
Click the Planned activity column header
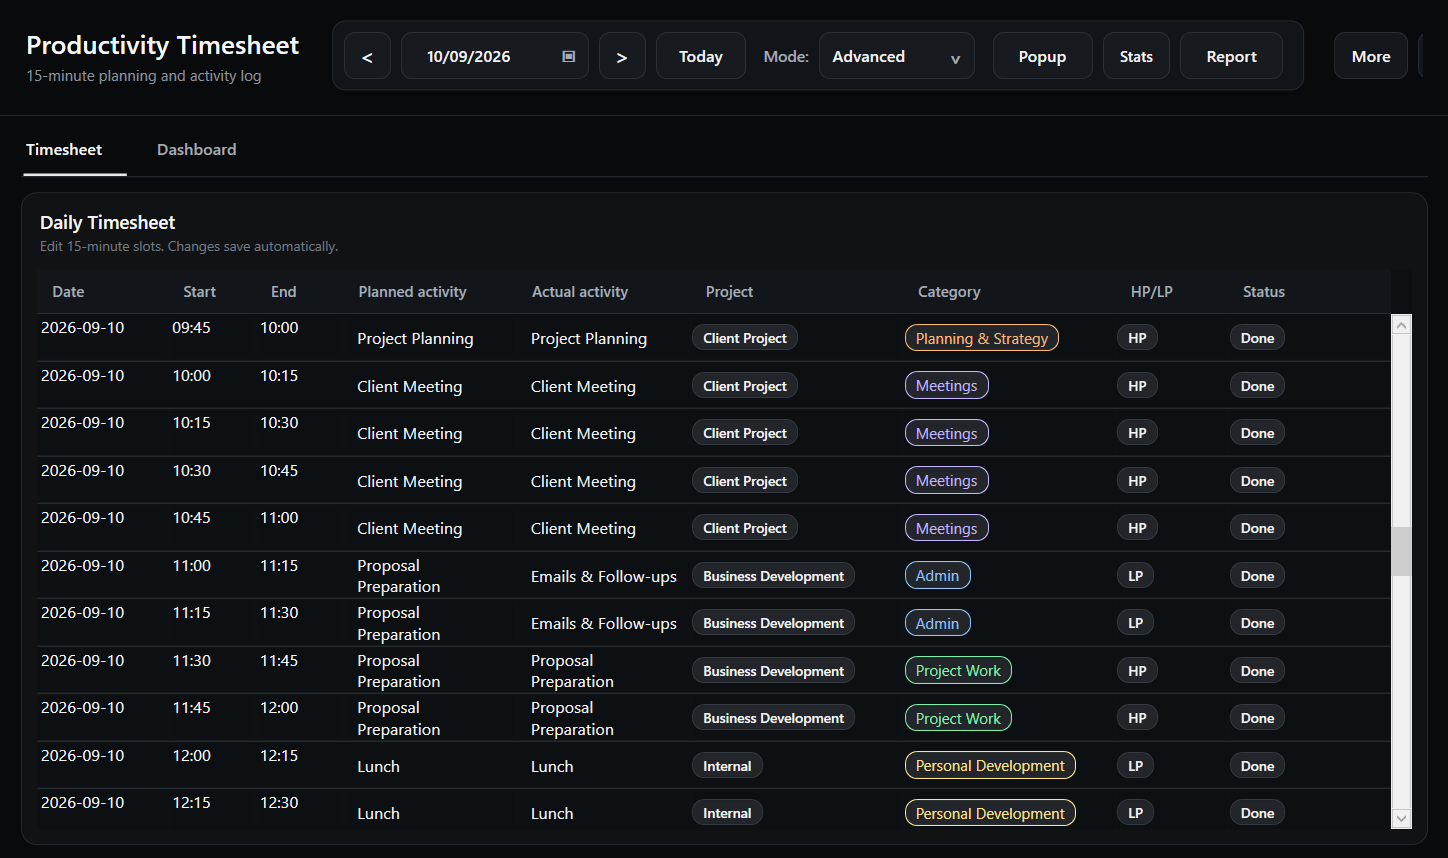(x=412, y=292)
